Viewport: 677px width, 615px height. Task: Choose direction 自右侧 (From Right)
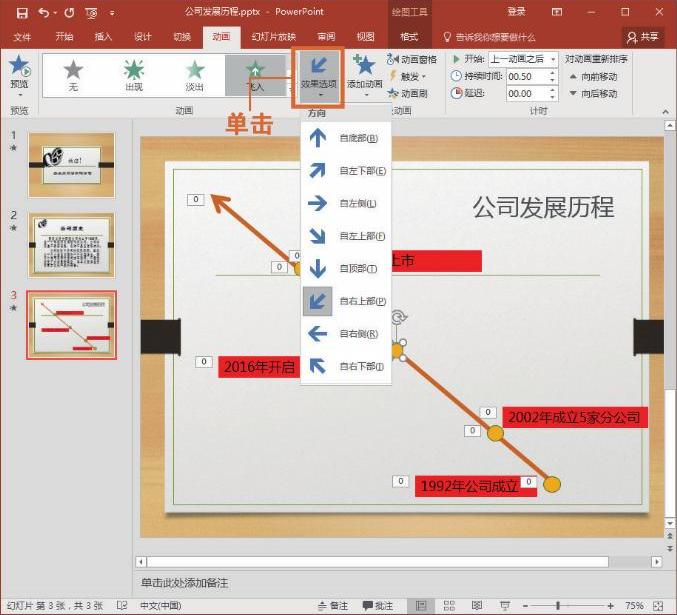coord(346,334)
